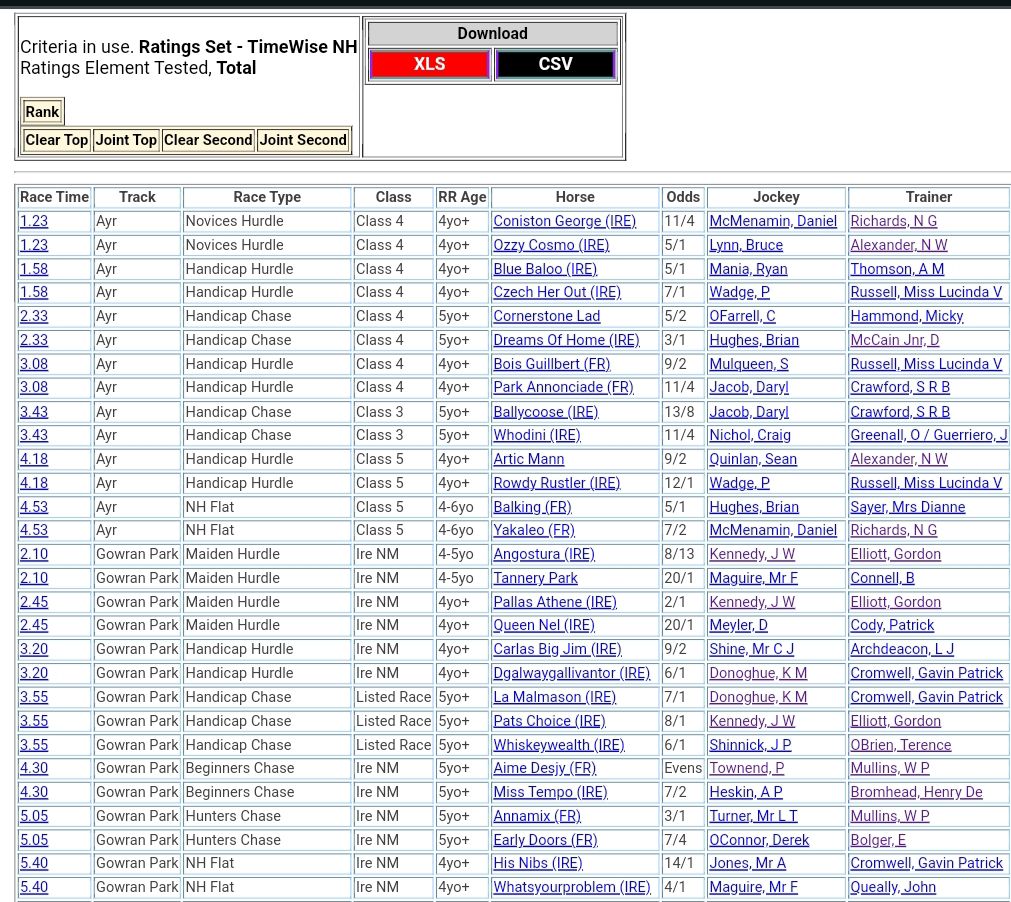Screen dimensions: 1011x902
Task: Download ratings as XLS file
Action: (x=429, y=64)
